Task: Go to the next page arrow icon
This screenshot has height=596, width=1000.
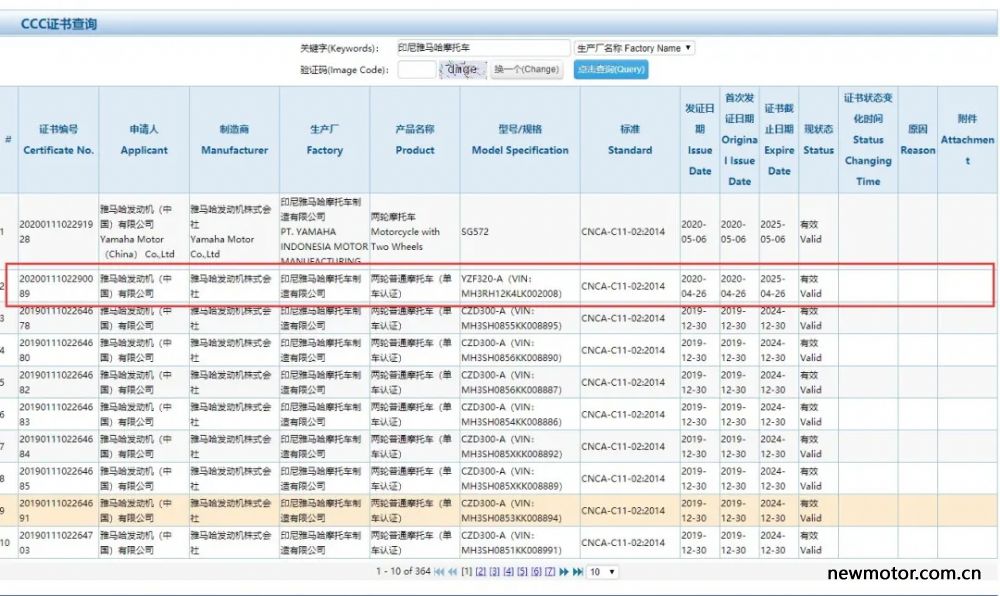Action: (564, 572)
